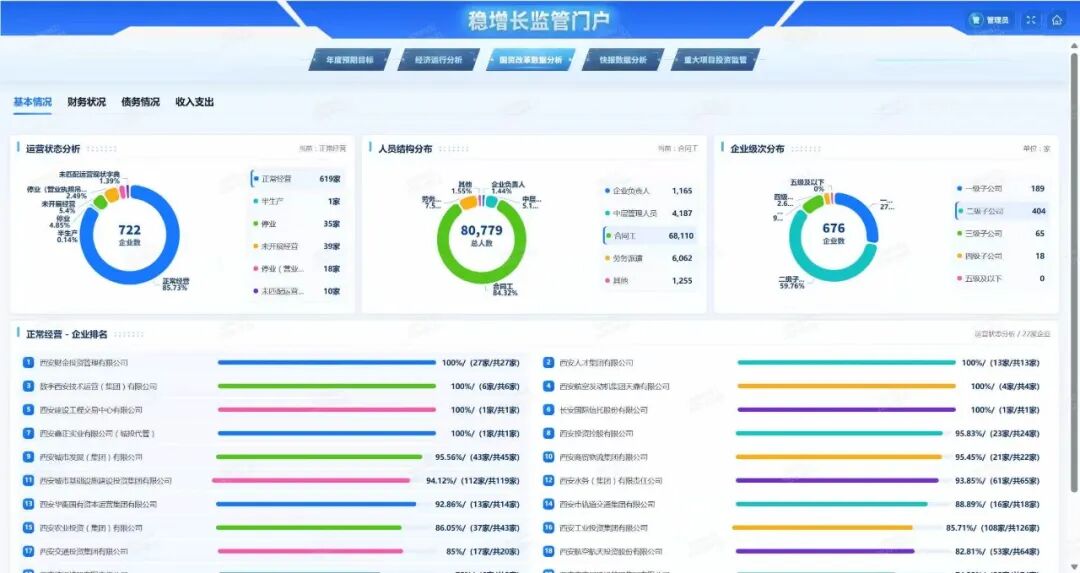Select the 正常经营 619家 legend entry
This screenshot has width=1080, height=573.
point(297,179)
